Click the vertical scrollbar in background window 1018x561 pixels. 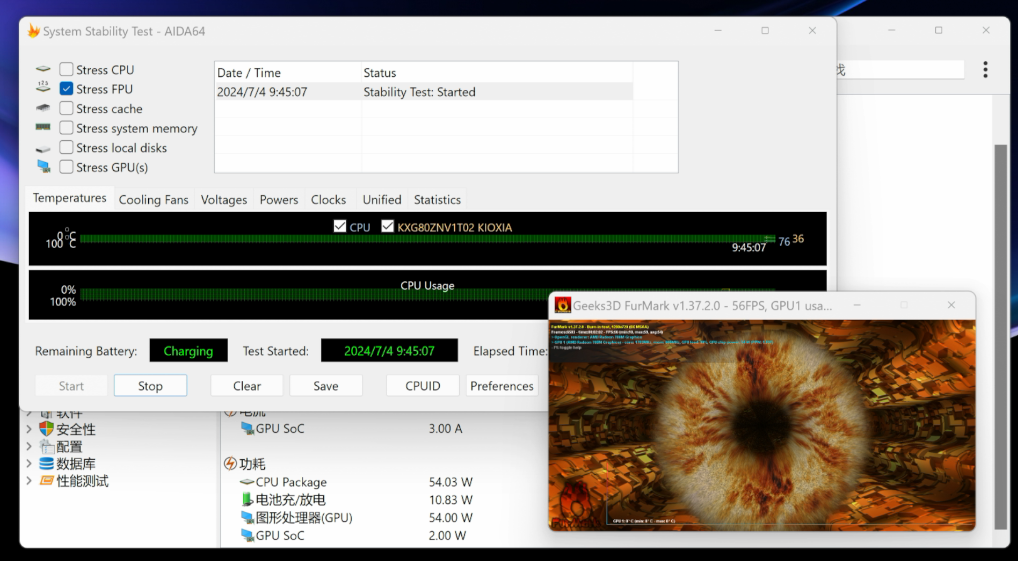pyautogui.click(x=1000, y=330)
